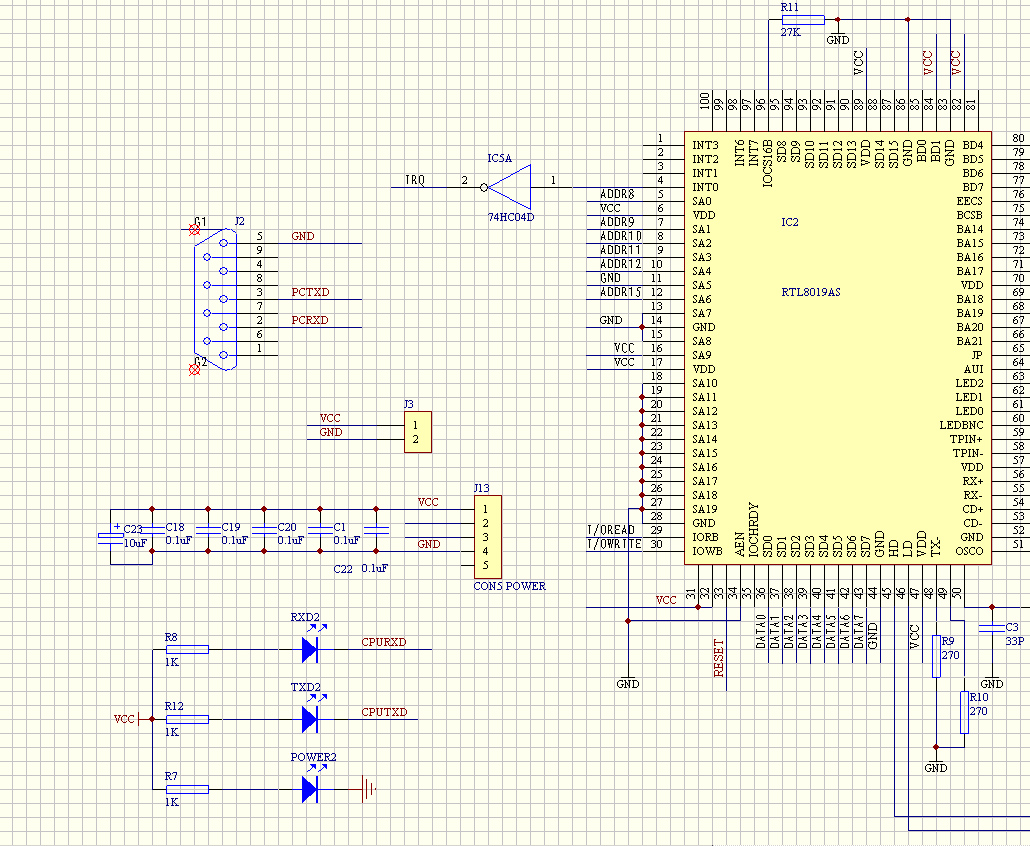Image resolution: width=1030 pixels, height=846 pixels.
Task: Click the DATA0 net label
Action: point(761,632)
